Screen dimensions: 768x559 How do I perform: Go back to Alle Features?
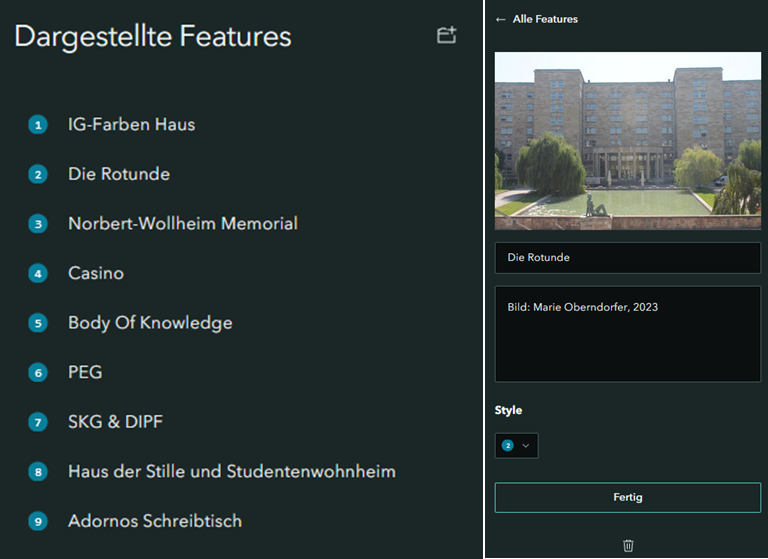pos(545,19)
